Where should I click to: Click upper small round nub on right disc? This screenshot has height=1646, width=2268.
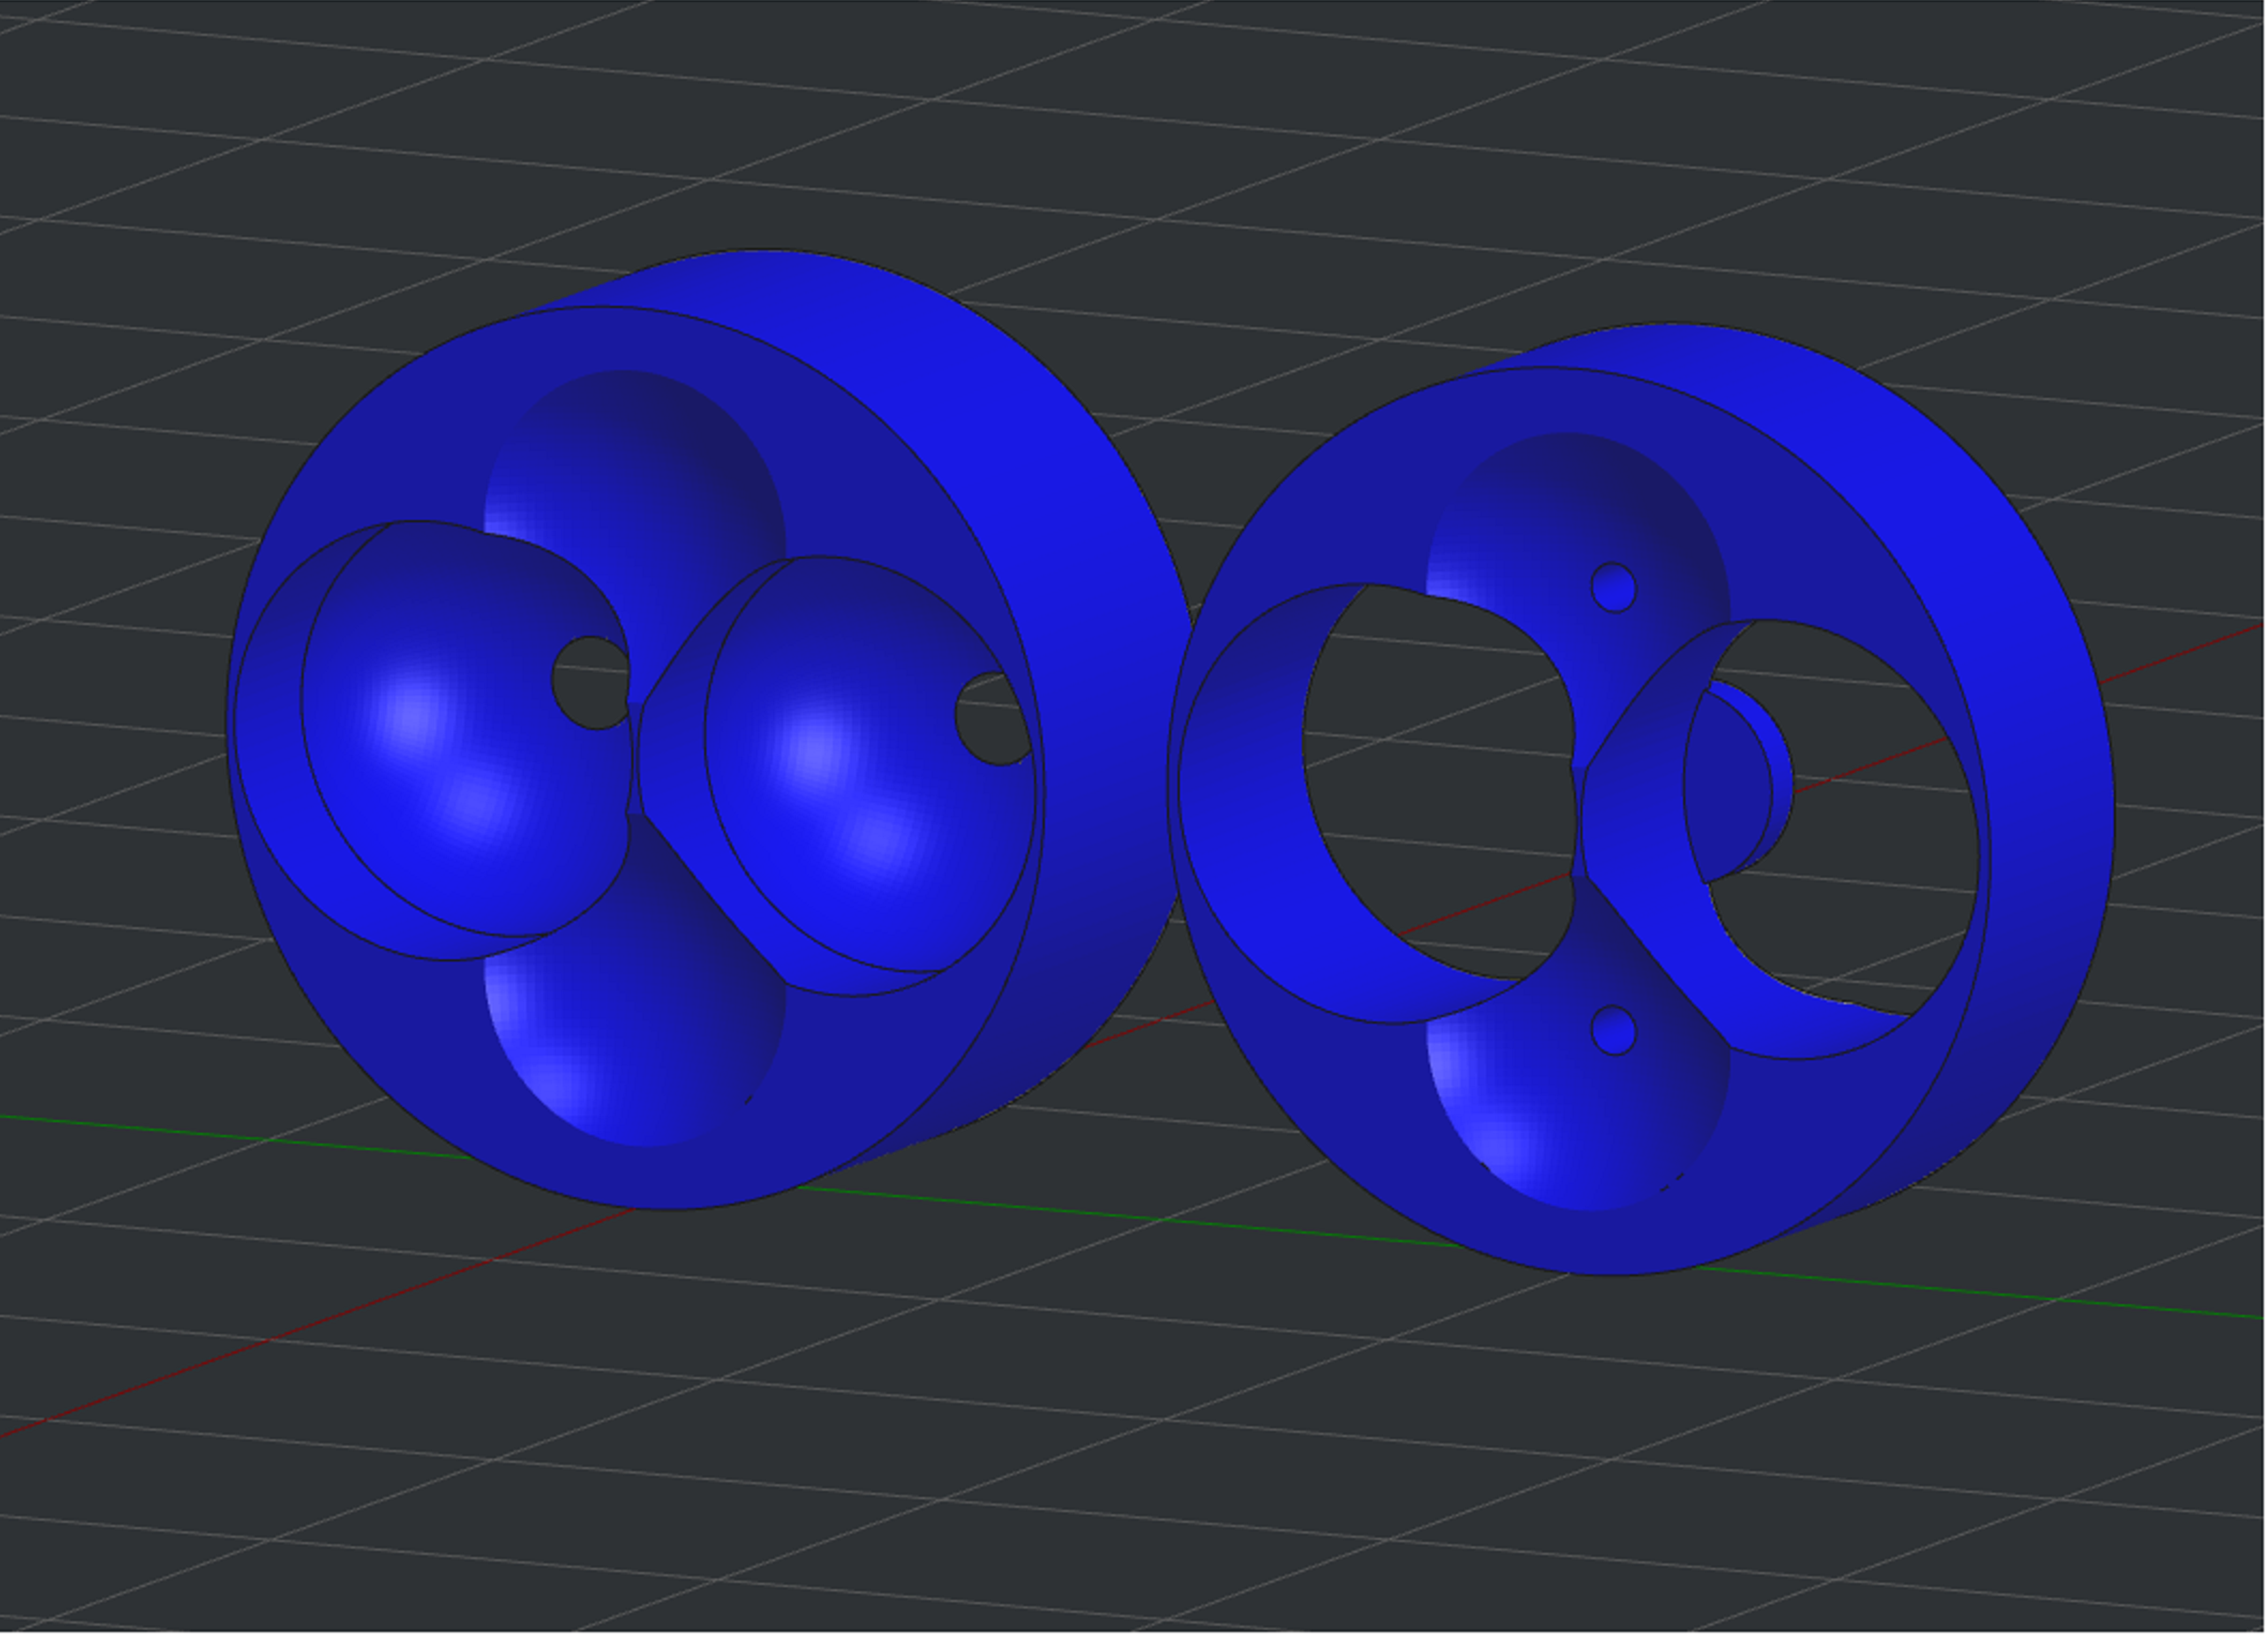[x=1613, y=588]
